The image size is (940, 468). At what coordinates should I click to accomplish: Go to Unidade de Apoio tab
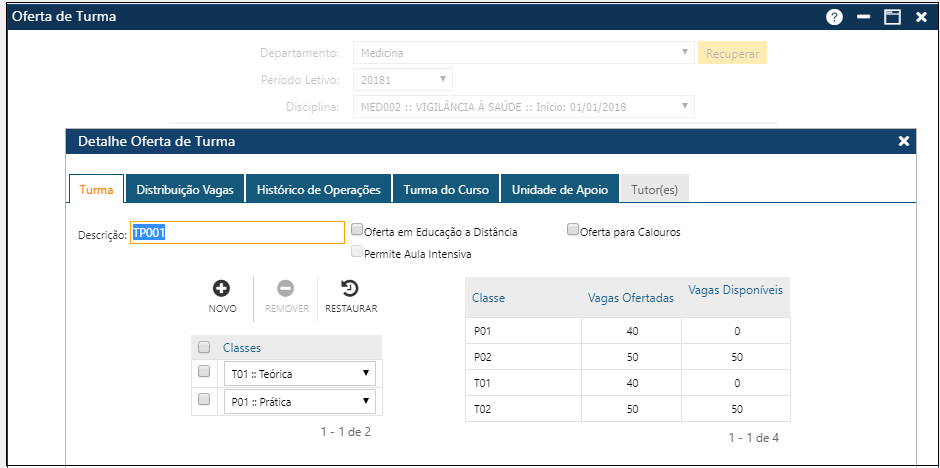point(559,189)
